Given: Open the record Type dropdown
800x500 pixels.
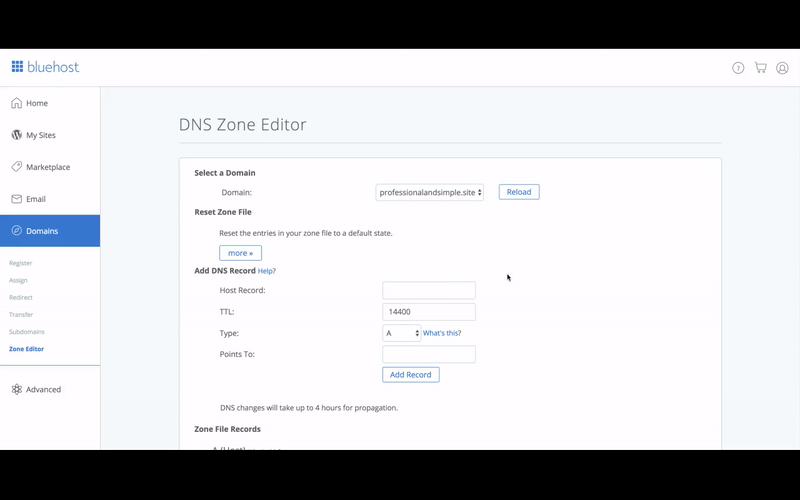Looking at the screenshot, I should (402, 333).
